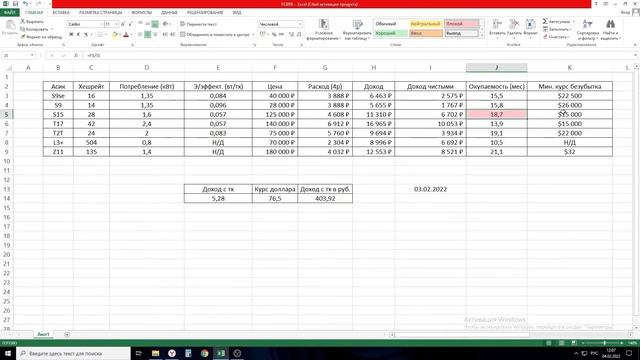Open File Explorer from taskbar
Screen dimensions: 640x360
point(156,353)
